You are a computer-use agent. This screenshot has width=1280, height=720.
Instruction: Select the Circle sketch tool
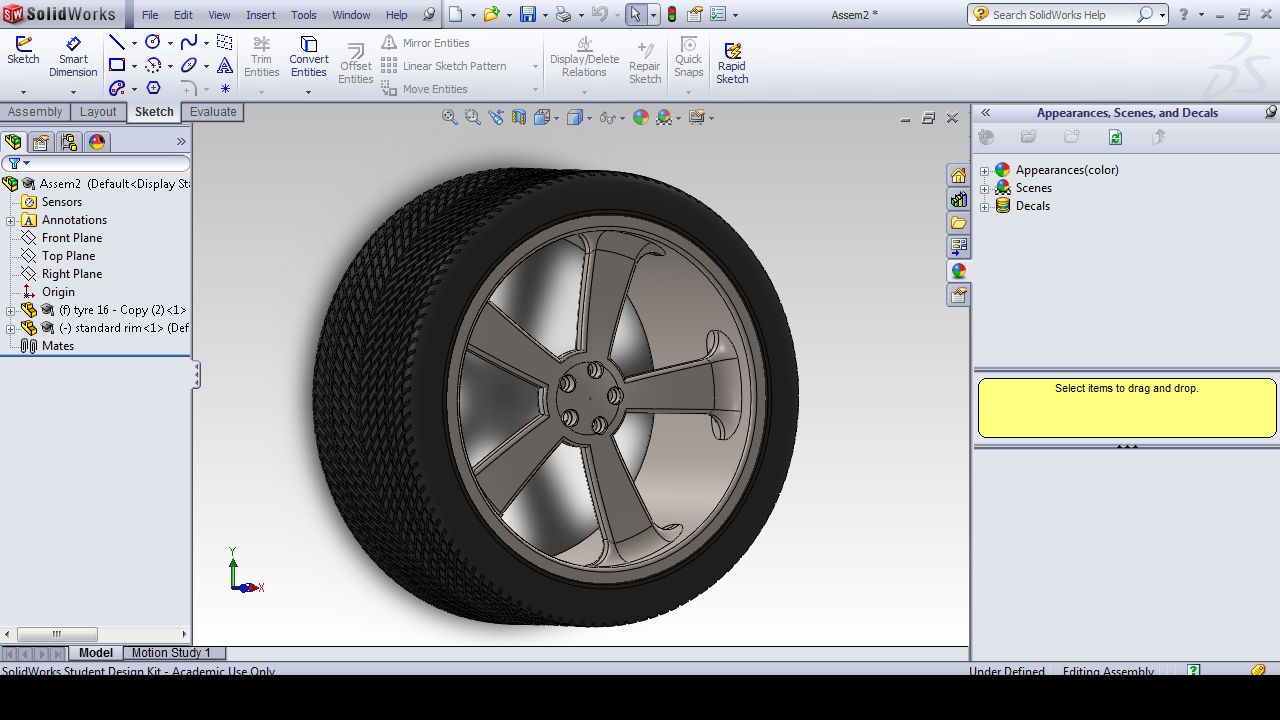tap(153, 42)
